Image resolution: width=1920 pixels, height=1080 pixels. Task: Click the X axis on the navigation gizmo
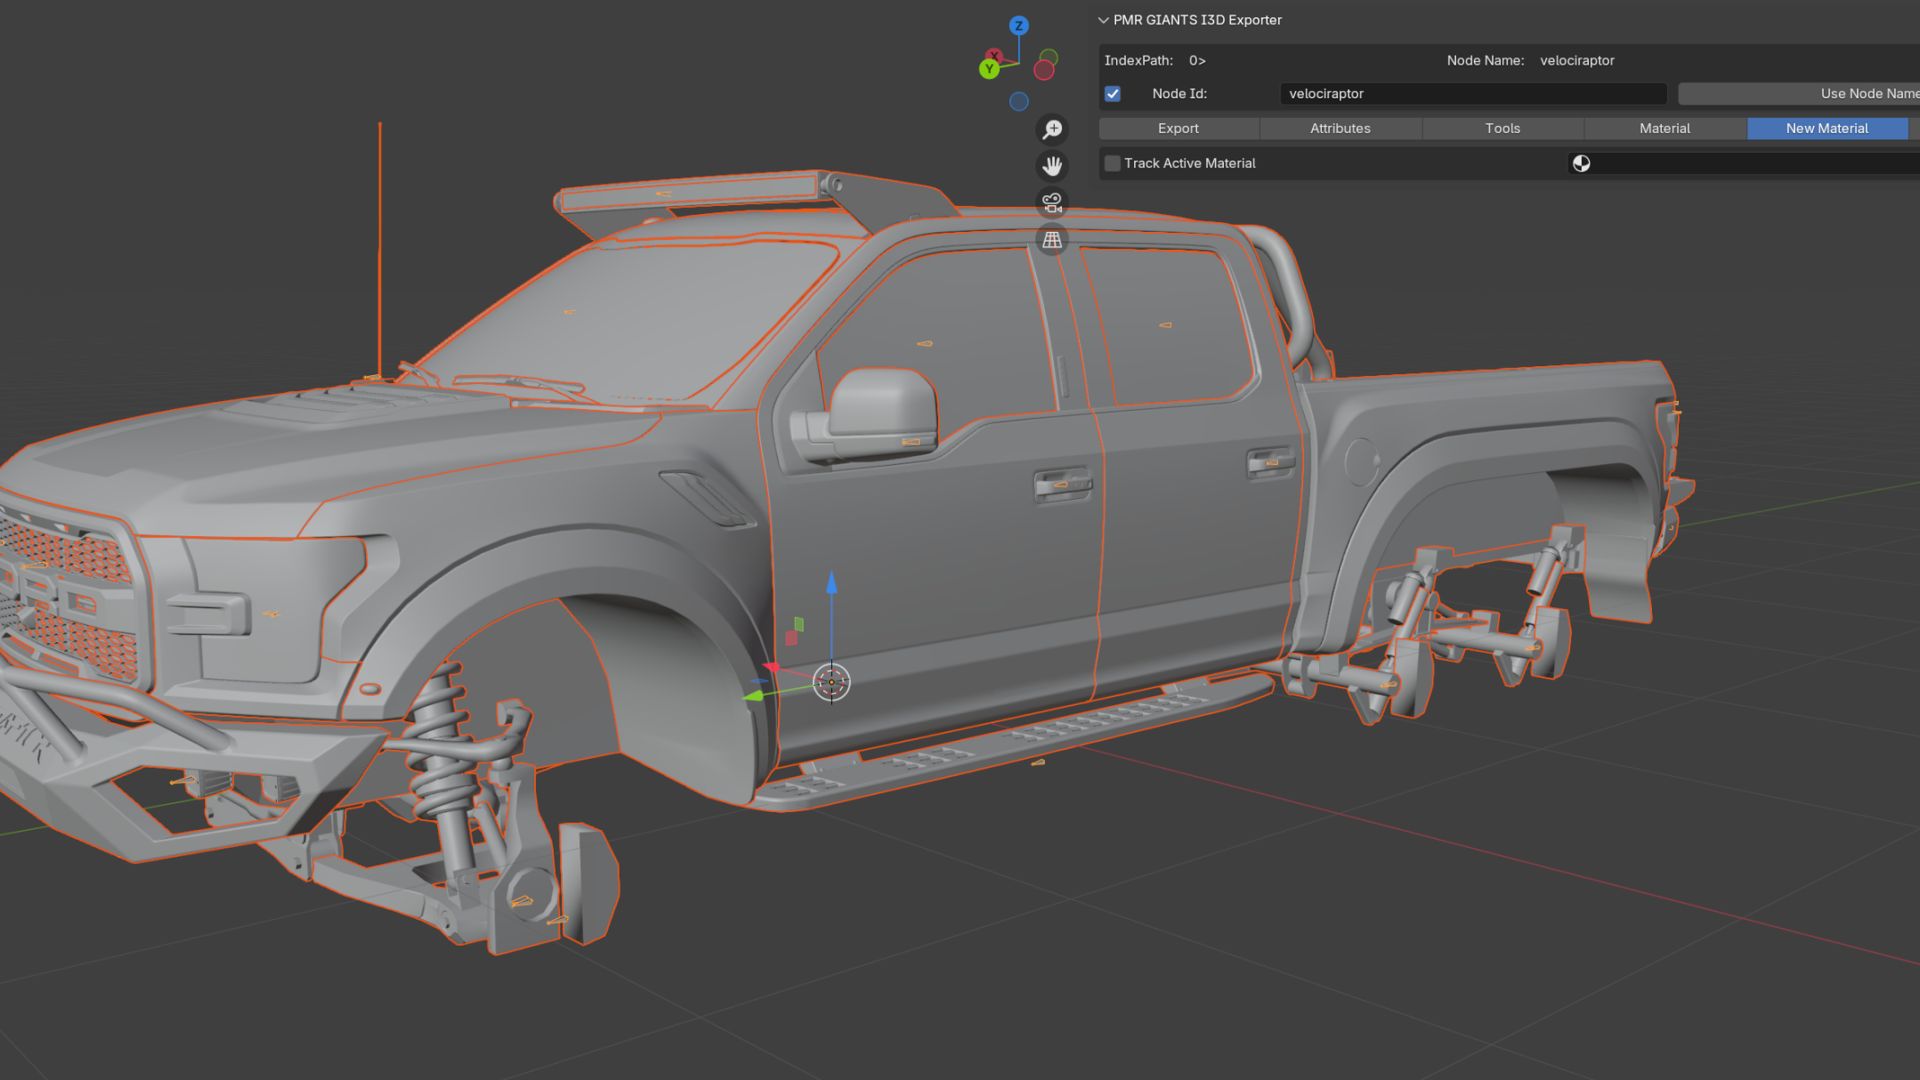click(994, 56)
